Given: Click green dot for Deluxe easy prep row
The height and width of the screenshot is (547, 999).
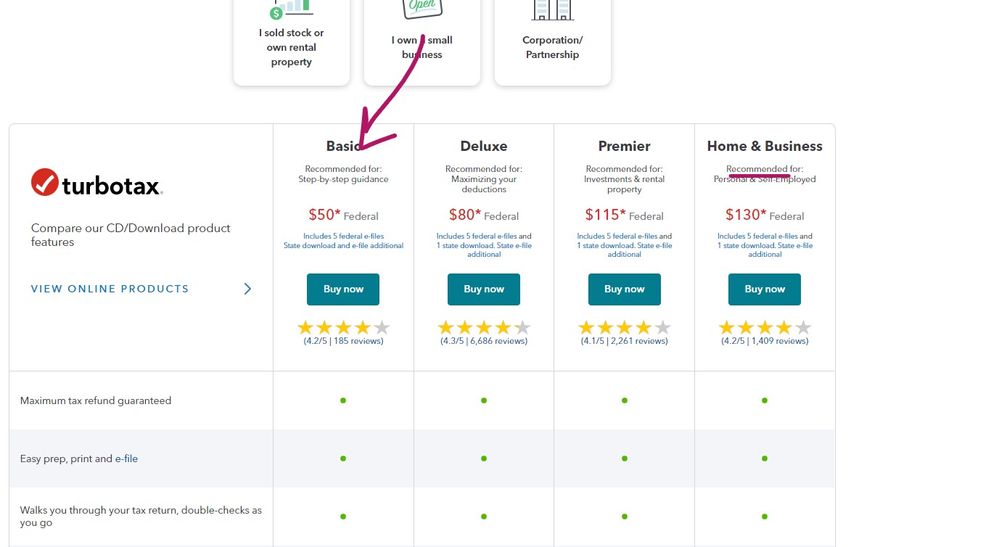Looking at the screenshot, I should coord(484,458).
